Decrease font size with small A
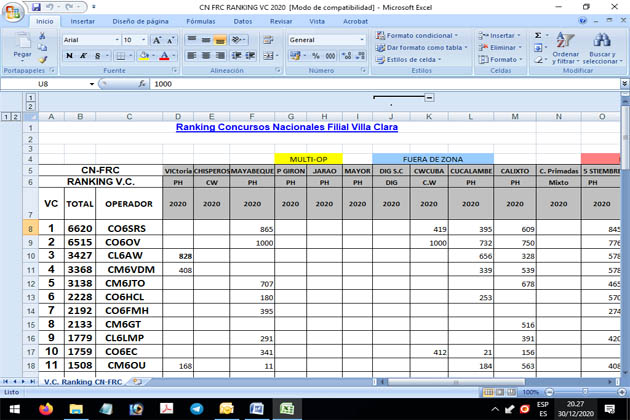The width and height of the screenshot is (630, 420). pos(170,40)
